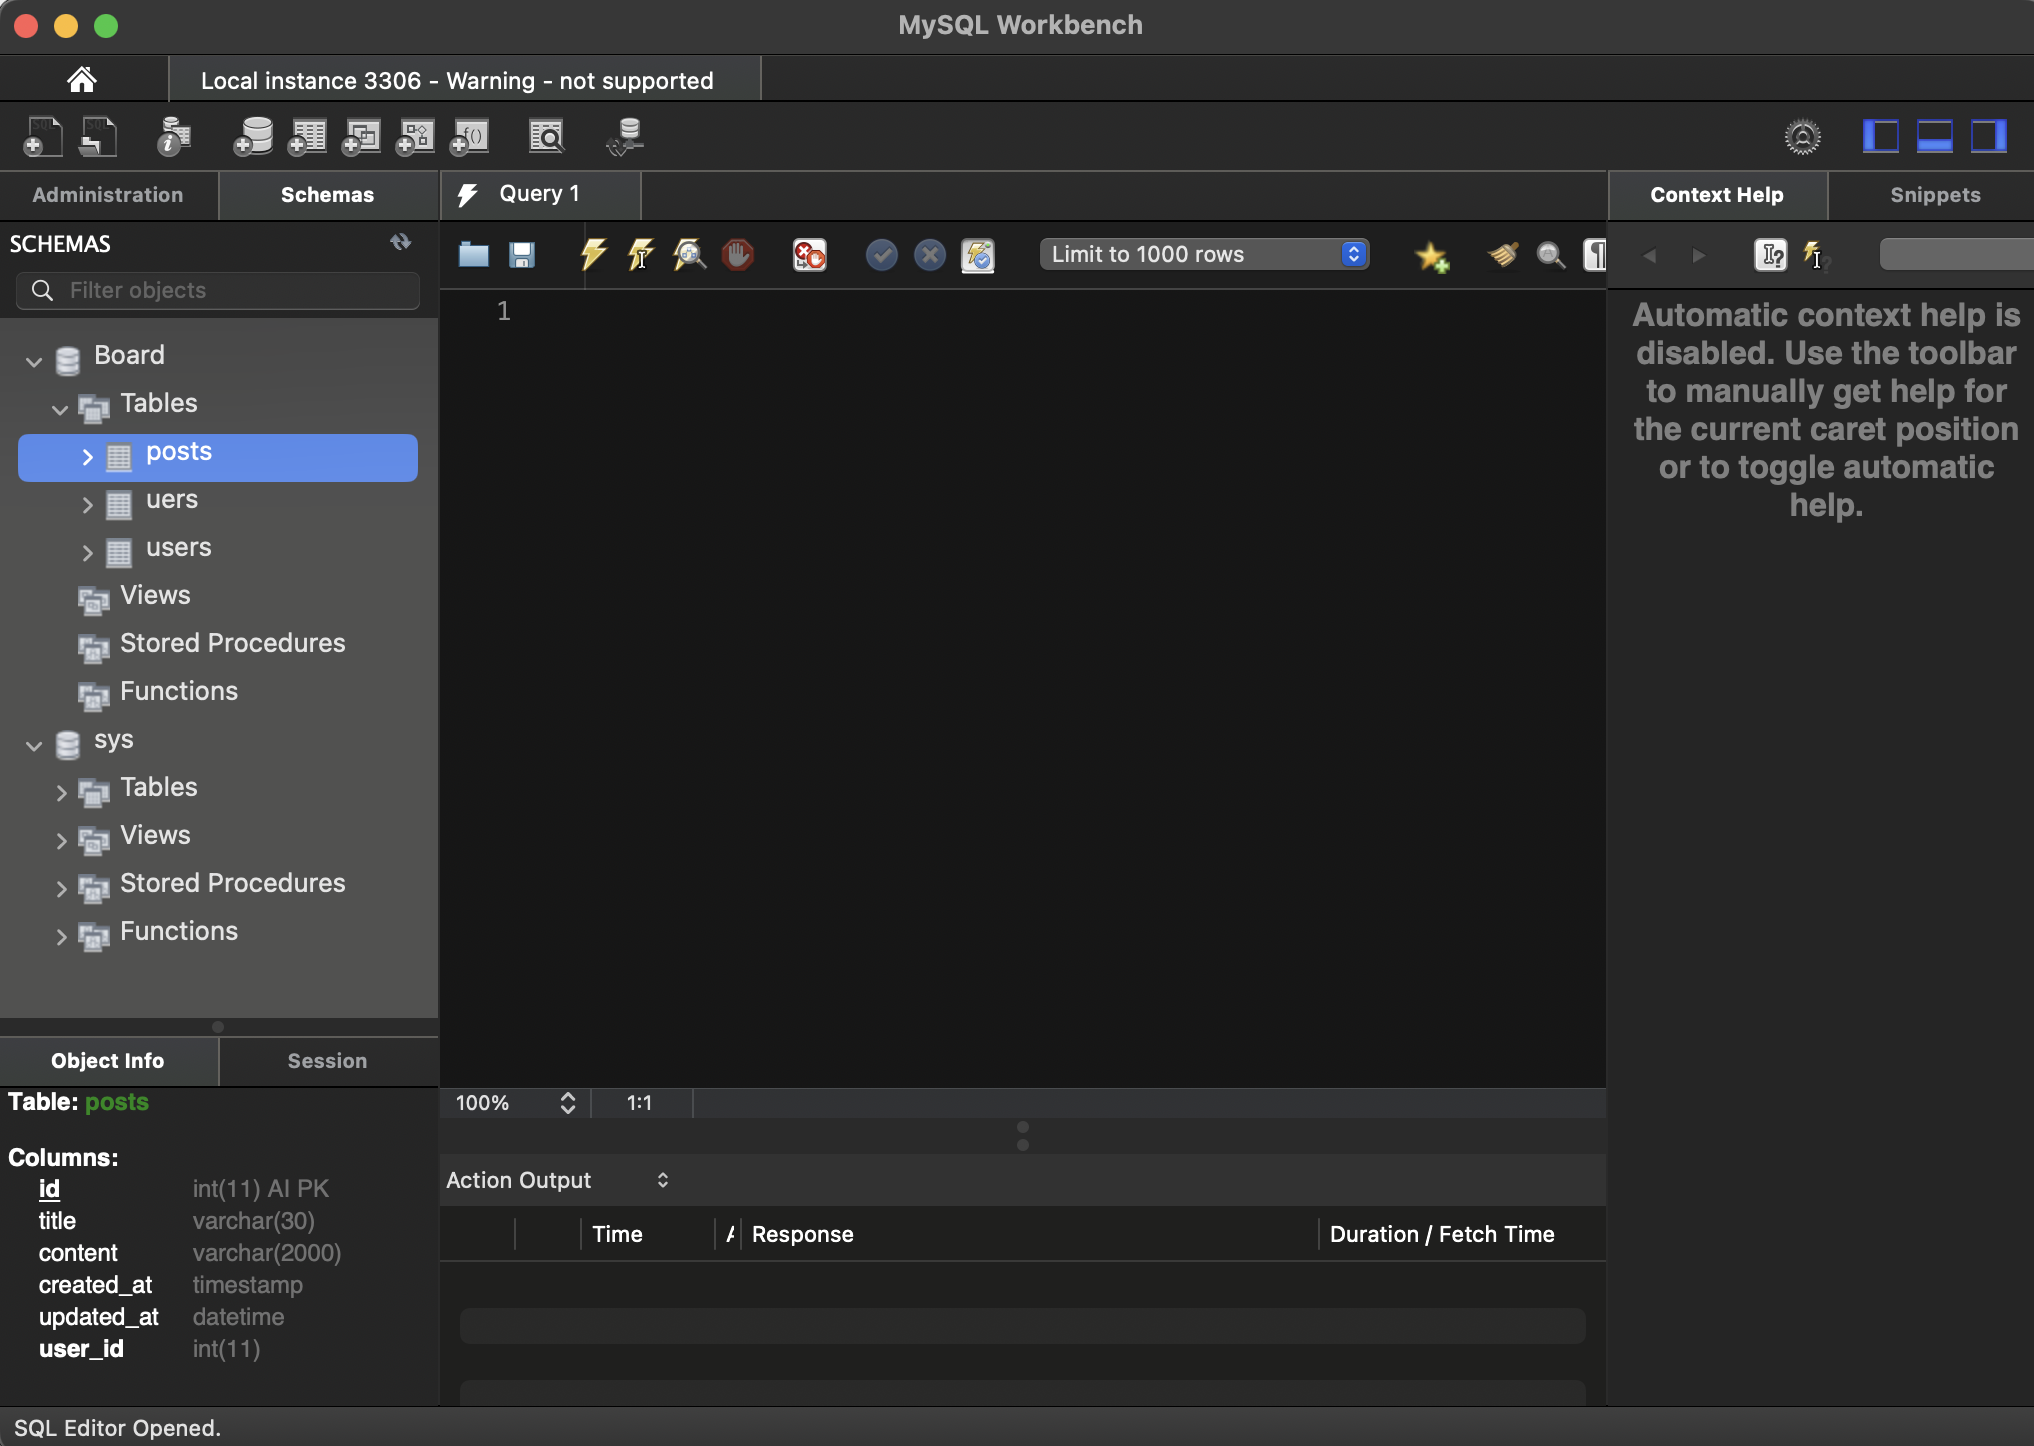Click the Stop execution red hand icon

click(738, 255)
